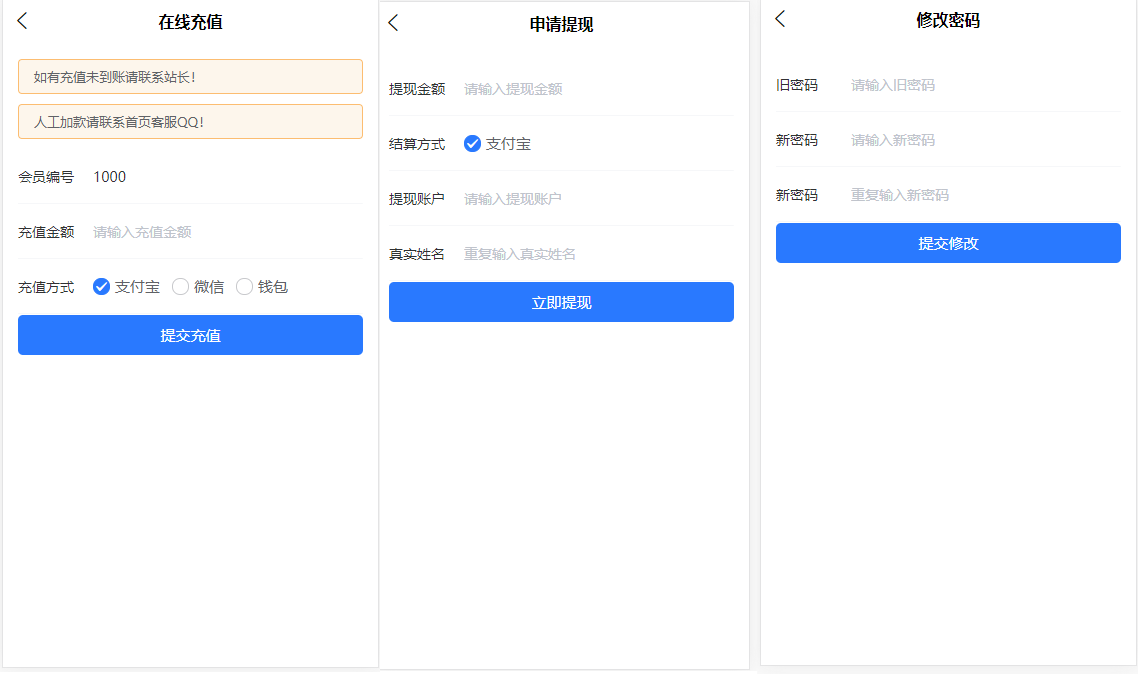Tap back arrow on 修改密码 page
This screenshot has height=674, width=1138.
pyautogui.click(x=780, y=19)
